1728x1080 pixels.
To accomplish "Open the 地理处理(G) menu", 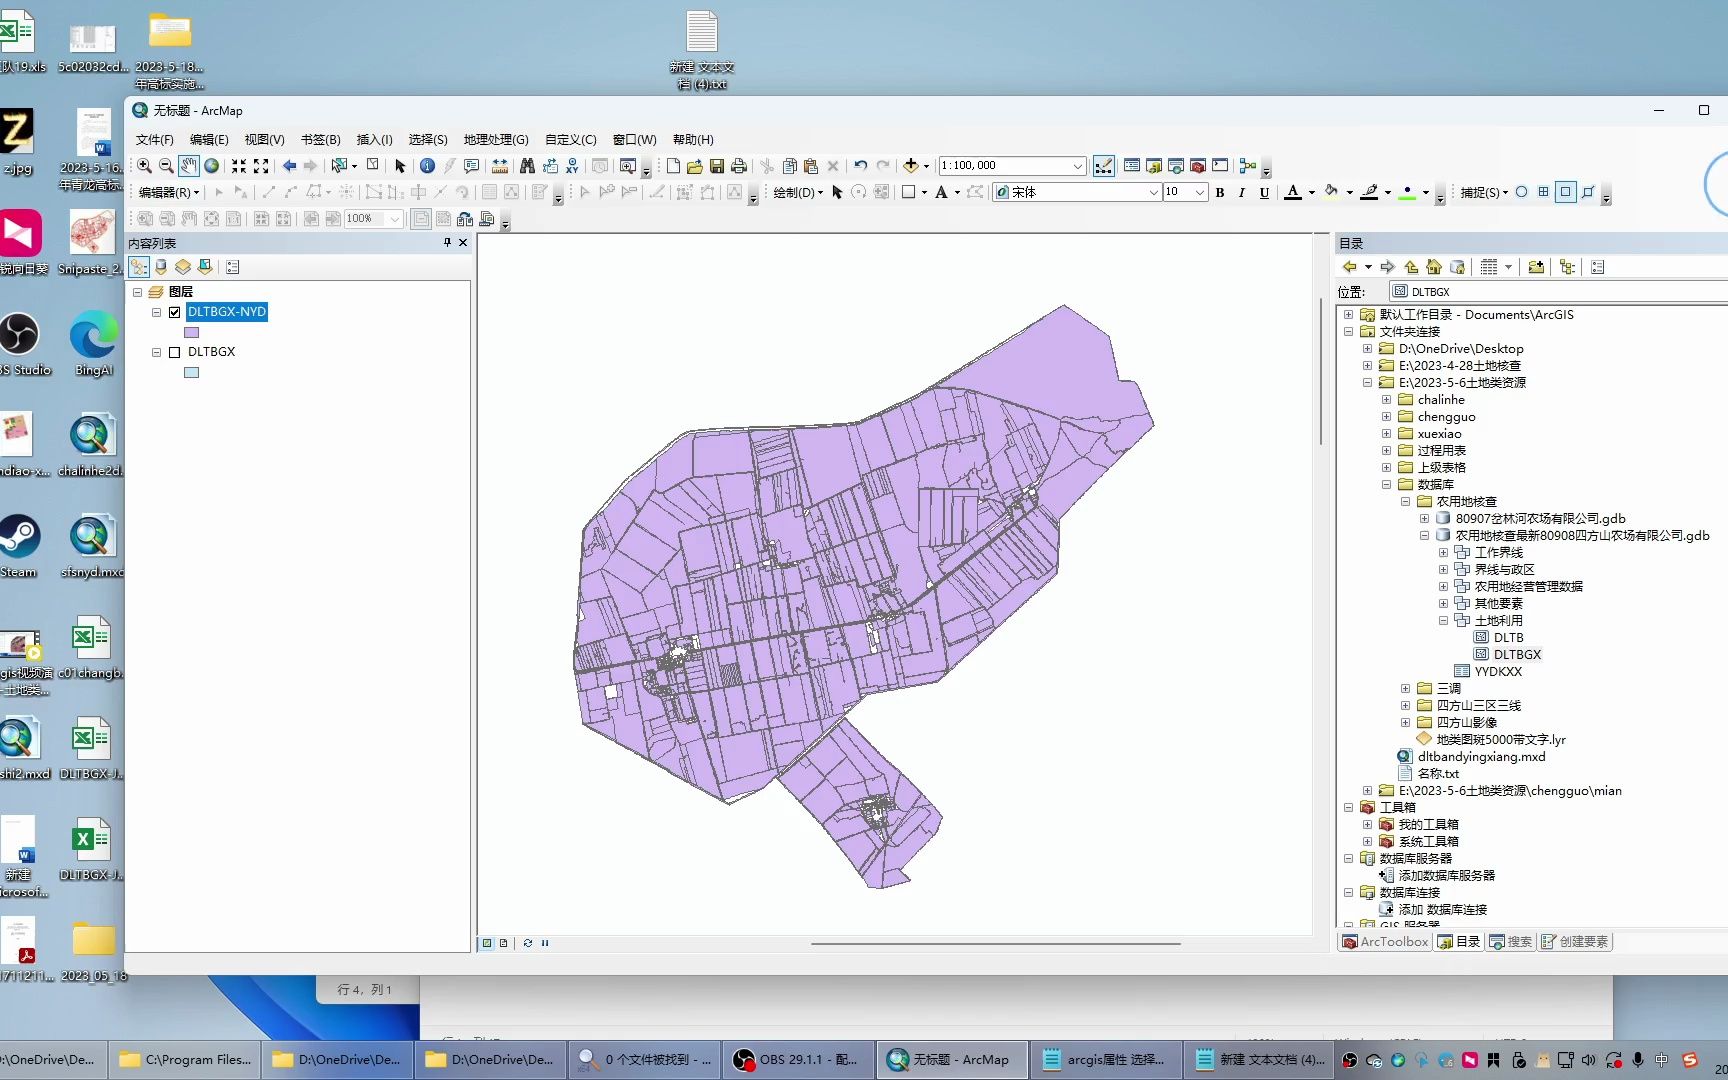I will pyautogui.click(x=495, y=139).
